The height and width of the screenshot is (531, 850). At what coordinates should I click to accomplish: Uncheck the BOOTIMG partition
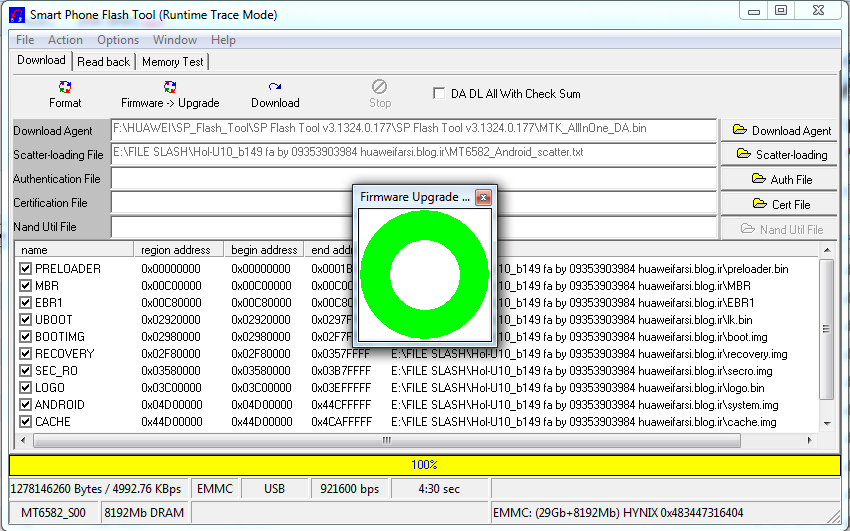[x=25, y=336]
